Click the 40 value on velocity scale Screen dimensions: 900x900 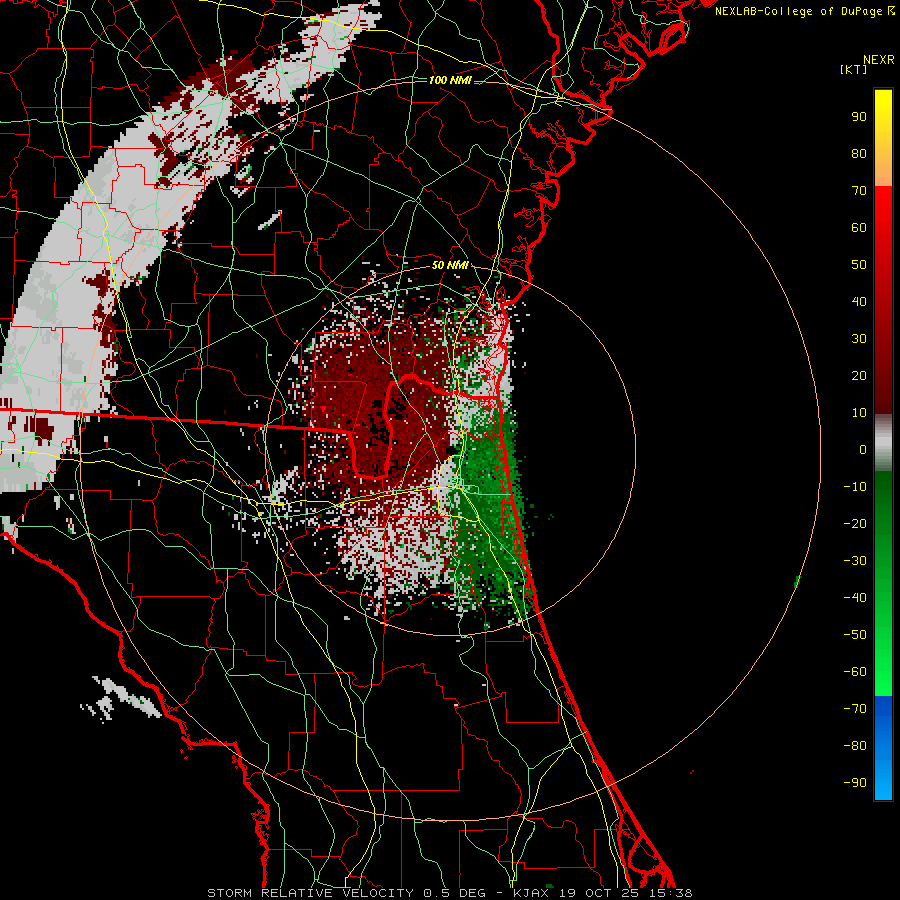click(x=859, y=302)
